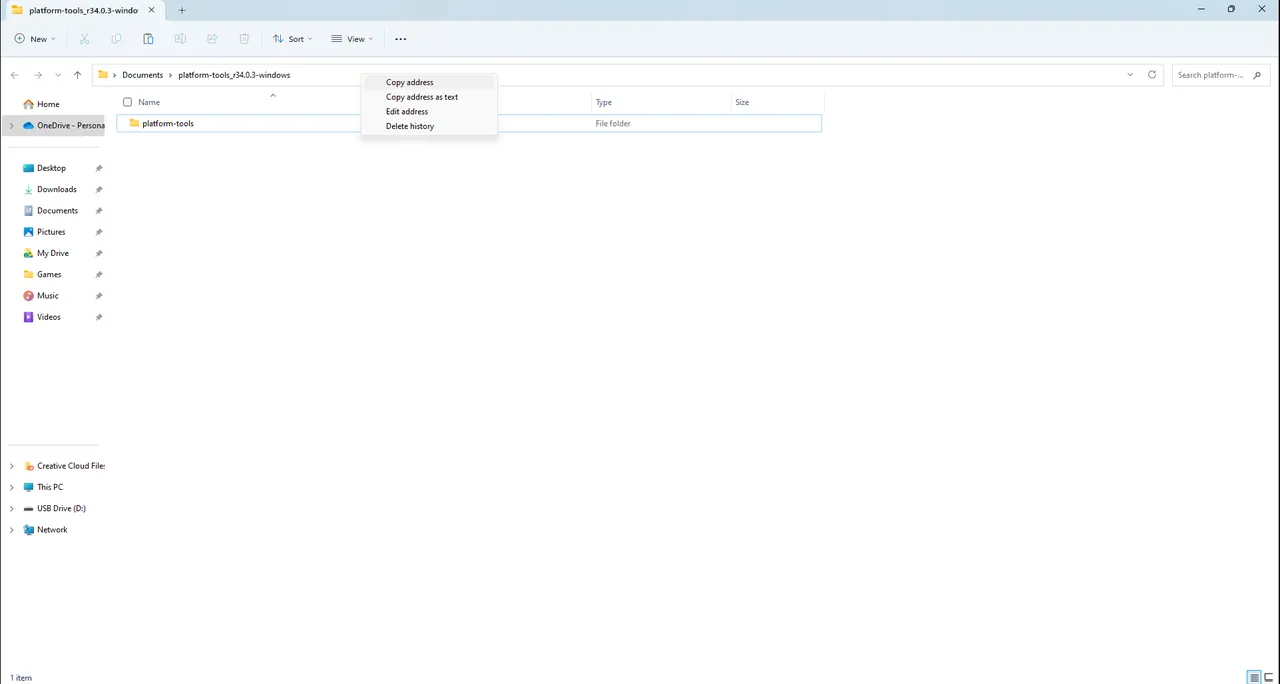Expand the This PC tree node
The height and width of the screenshot is (684, 1280).
(12, 487)
